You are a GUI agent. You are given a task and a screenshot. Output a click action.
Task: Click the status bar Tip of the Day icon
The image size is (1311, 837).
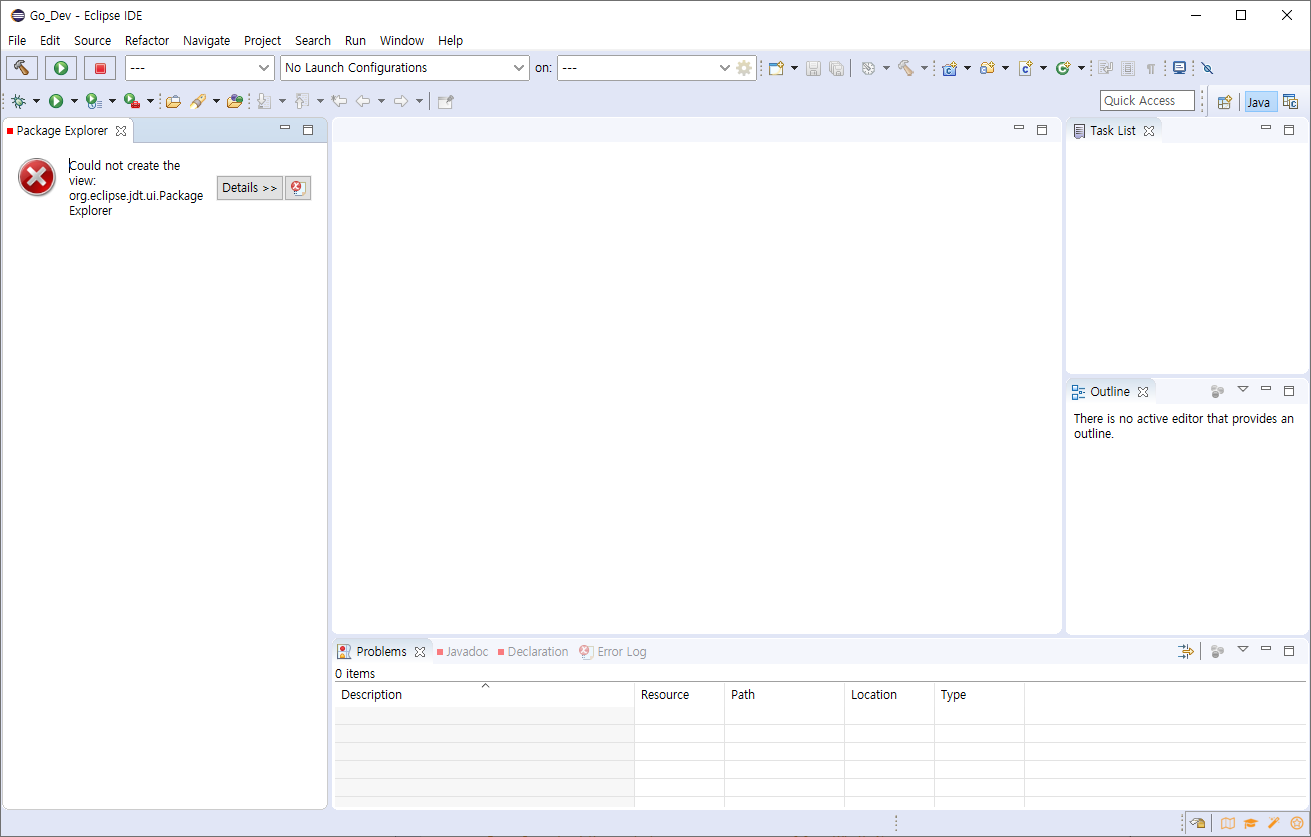coord(1198,823)
